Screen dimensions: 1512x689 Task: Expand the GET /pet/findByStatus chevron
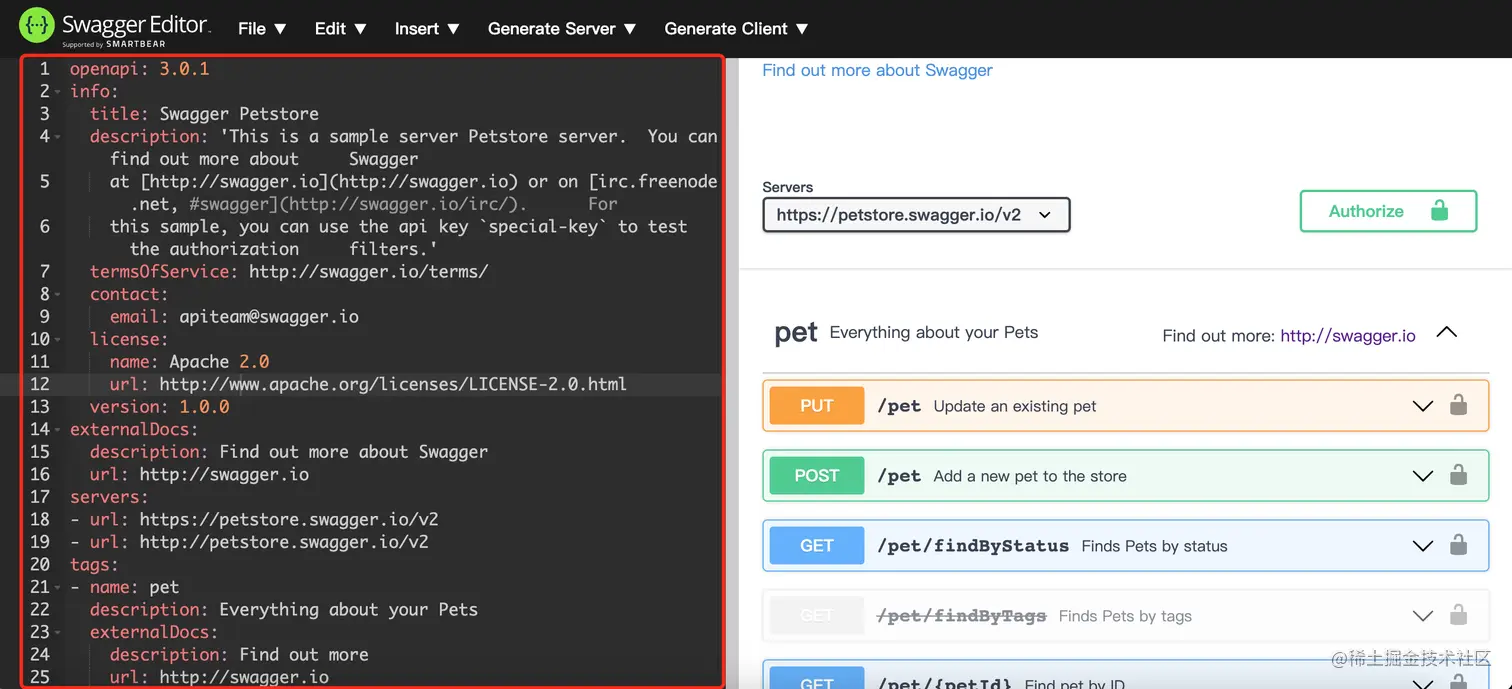pos(1422,546)
